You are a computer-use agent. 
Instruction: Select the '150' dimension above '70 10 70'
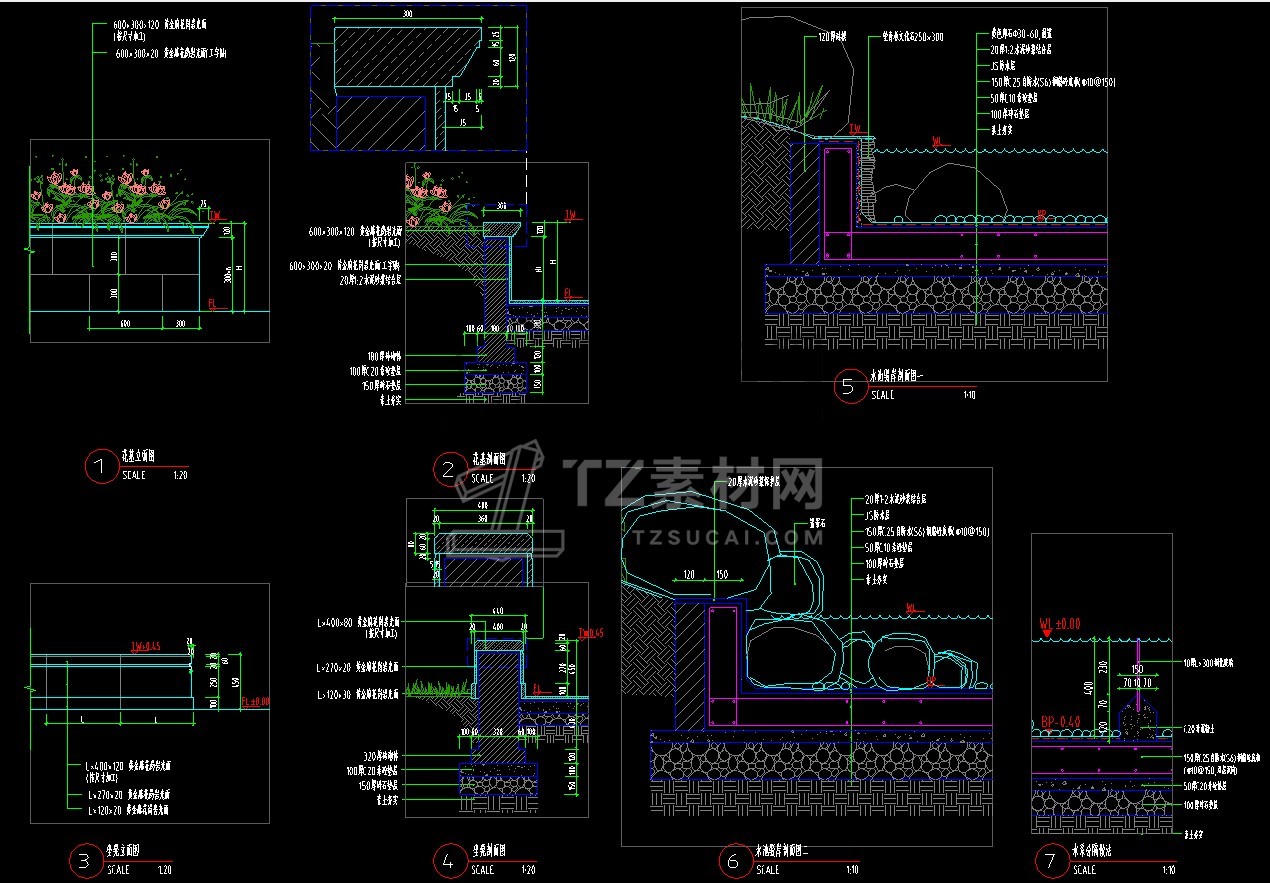click(1137, 669)
